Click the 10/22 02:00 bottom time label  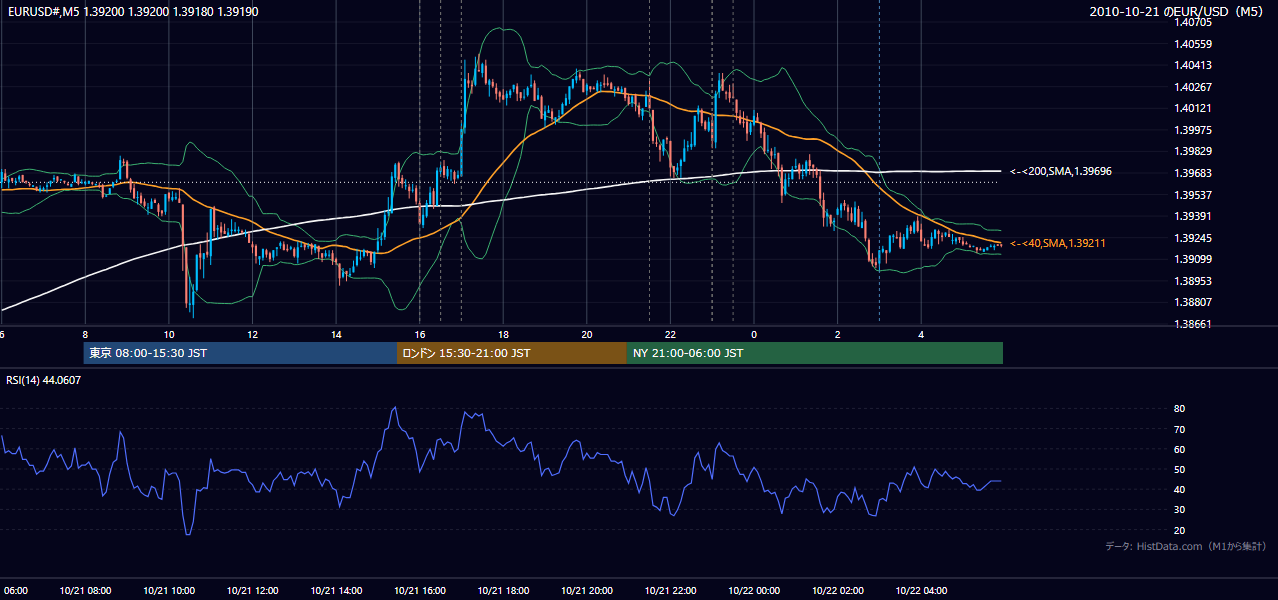[838, 590]
